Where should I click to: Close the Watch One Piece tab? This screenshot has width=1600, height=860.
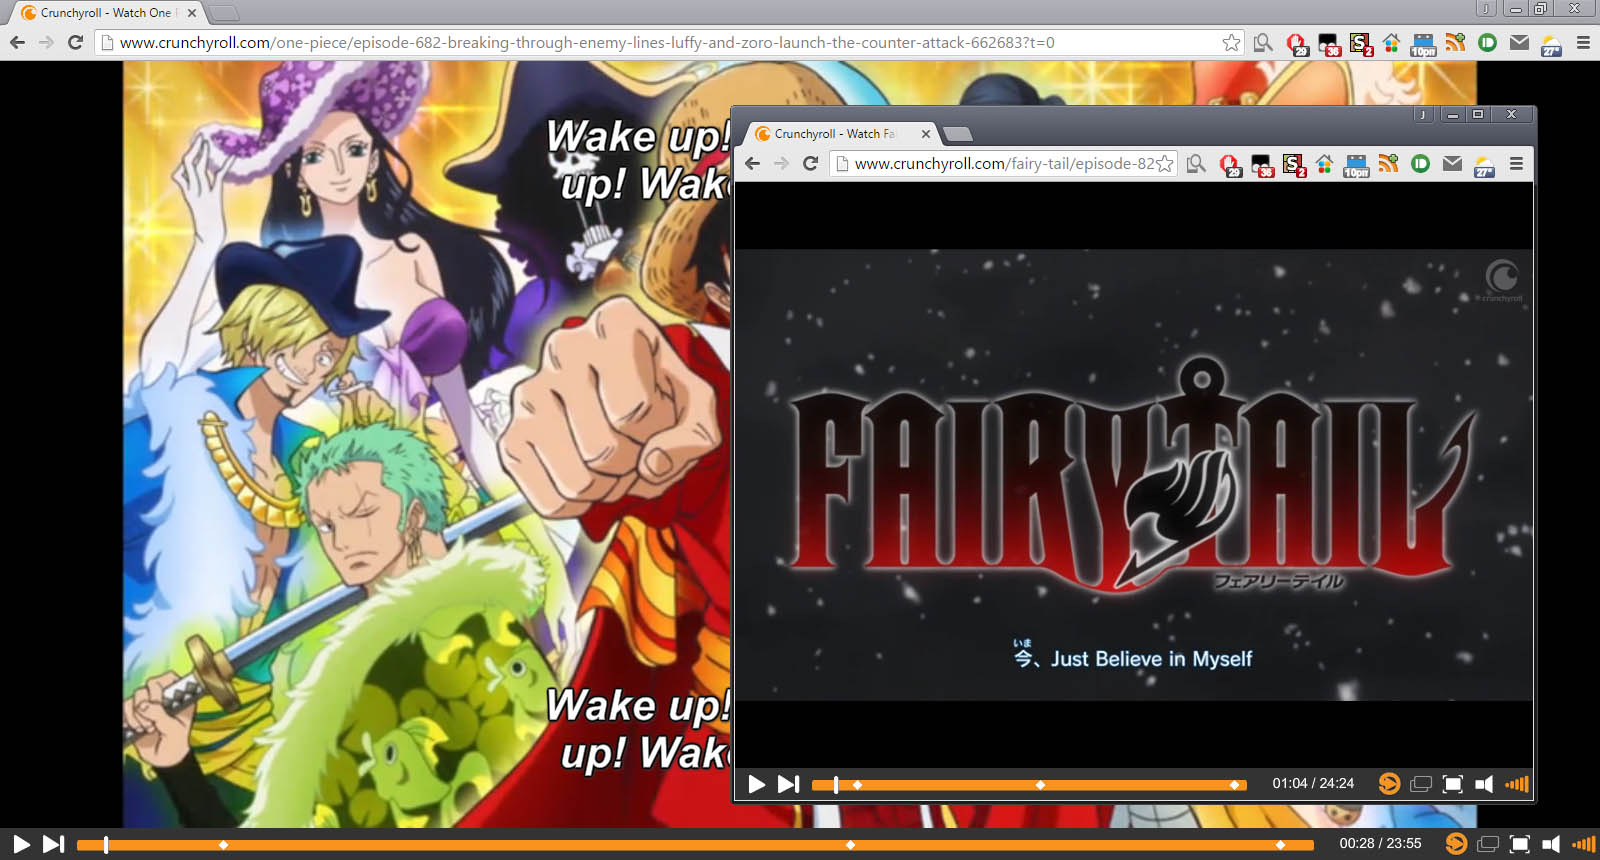(192, 13)
